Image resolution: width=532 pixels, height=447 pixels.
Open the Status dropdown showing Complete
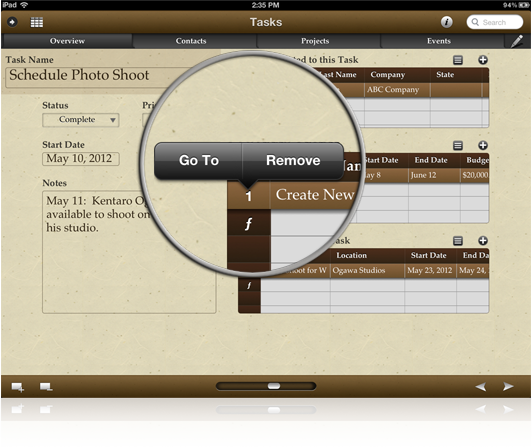point(81,120)
